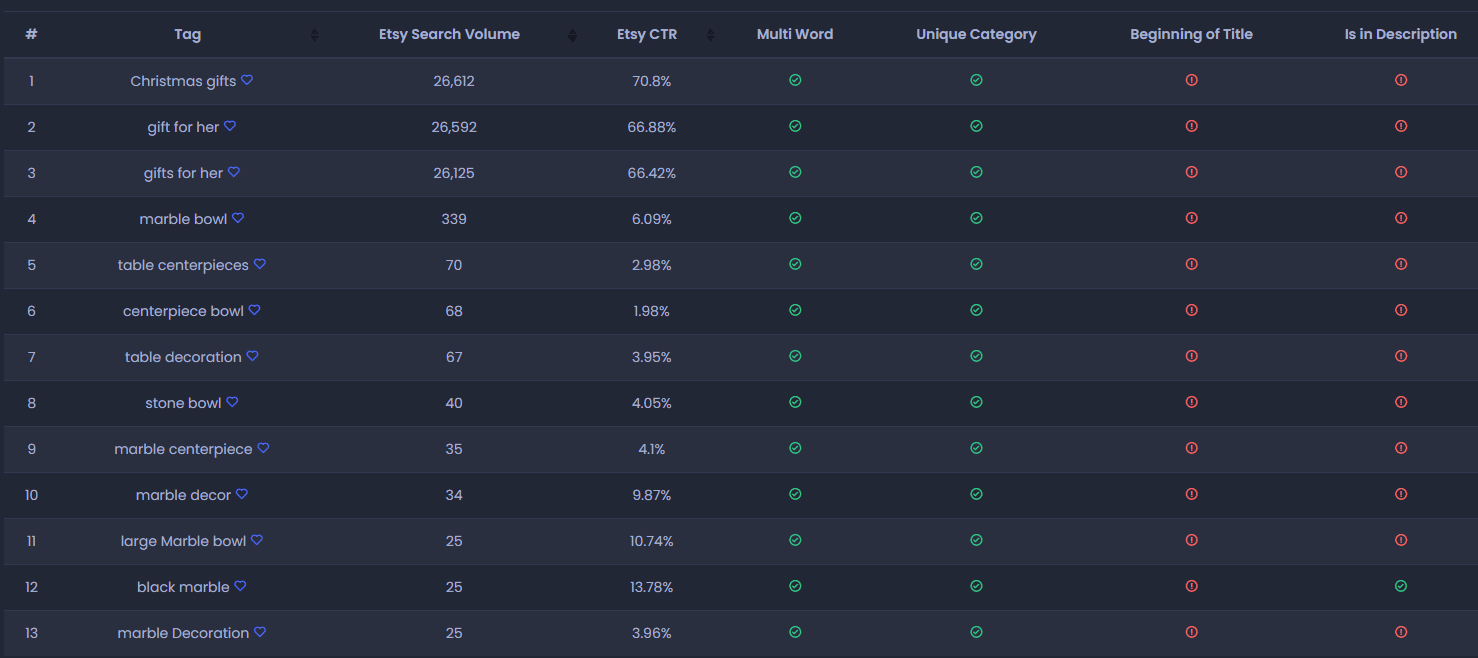Click Multi Word check icon for 'marble Decoration'
Screen dimensions: 1478x658
coord(795,632)
